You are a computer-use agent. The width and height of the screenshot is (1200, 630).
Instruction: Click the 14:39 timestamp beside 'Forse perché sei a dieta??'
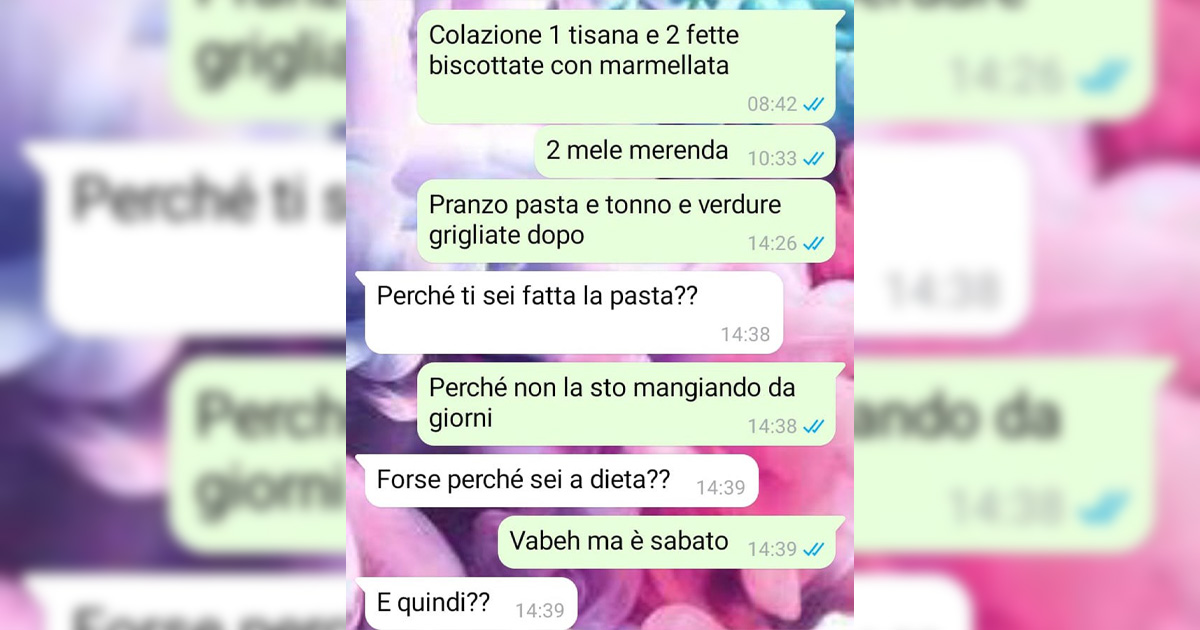click(x=721, y=488)
